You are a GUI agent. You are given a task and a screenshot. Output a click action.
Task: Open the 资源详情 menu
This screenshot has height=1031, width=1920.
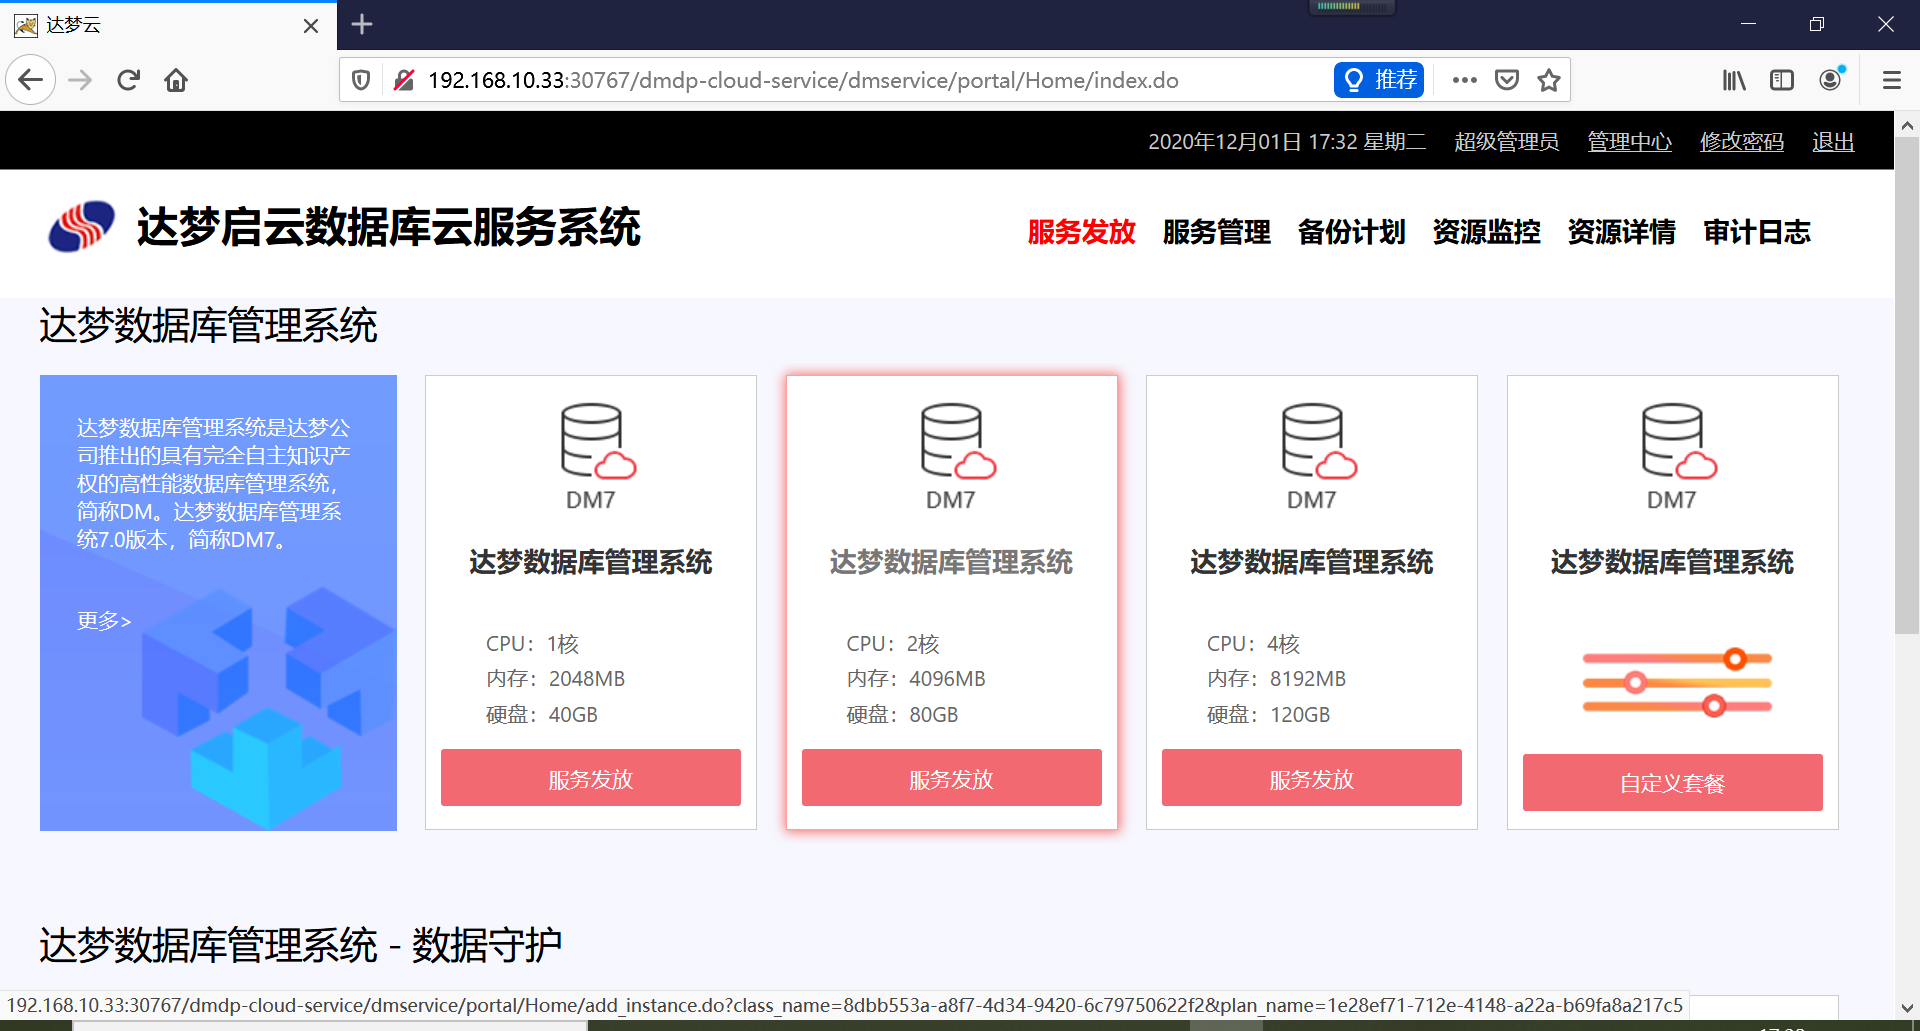point(1621,232)
